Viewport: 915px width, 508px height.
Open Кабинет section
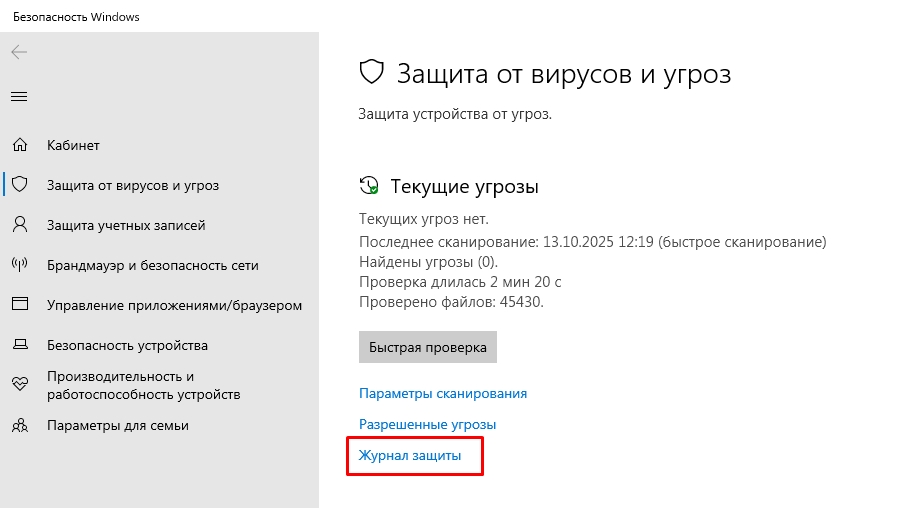73,145
